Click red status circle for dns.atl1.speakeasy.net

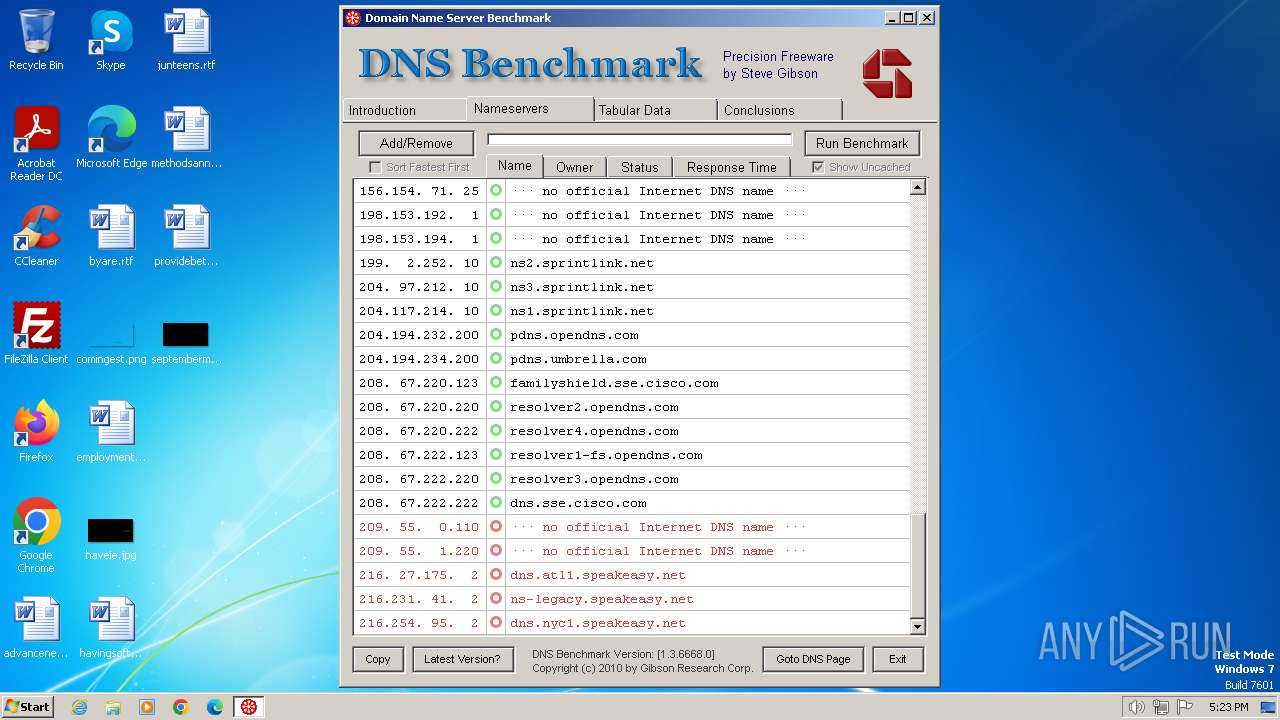(496, 575)
